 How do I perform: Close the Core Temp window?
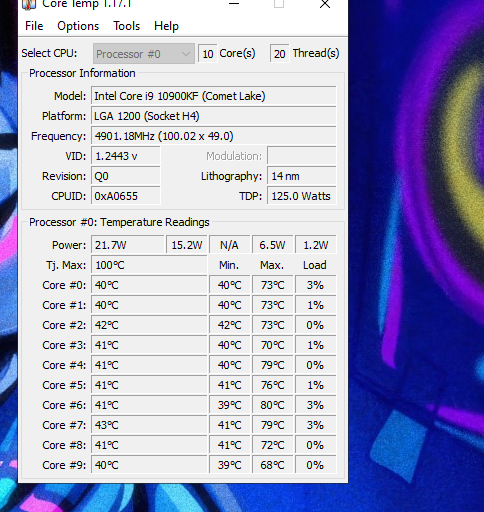(325, 4)
